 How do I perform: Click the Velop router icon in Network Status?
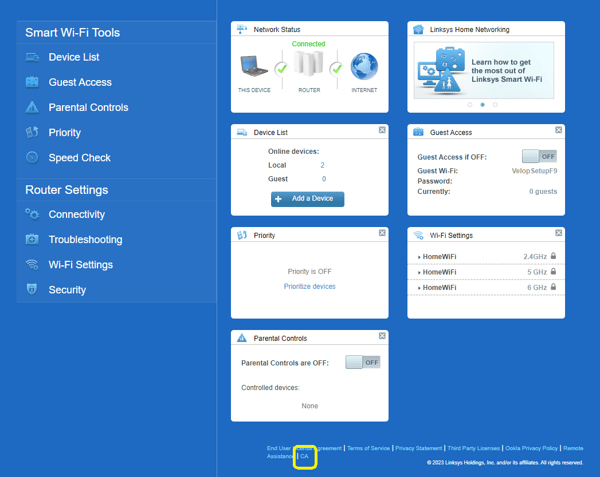click(308, 63)
